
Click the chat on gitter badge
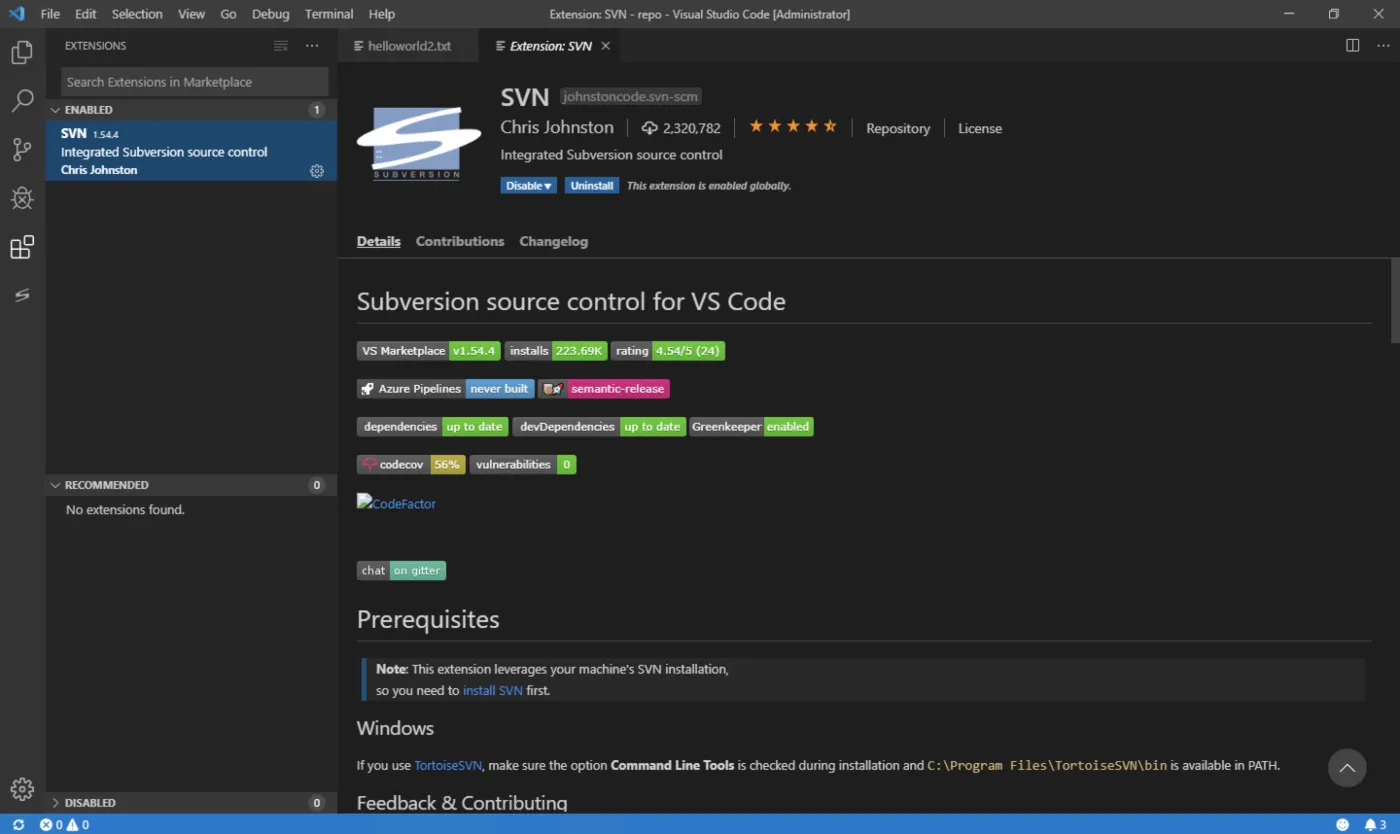pos(401,571)
